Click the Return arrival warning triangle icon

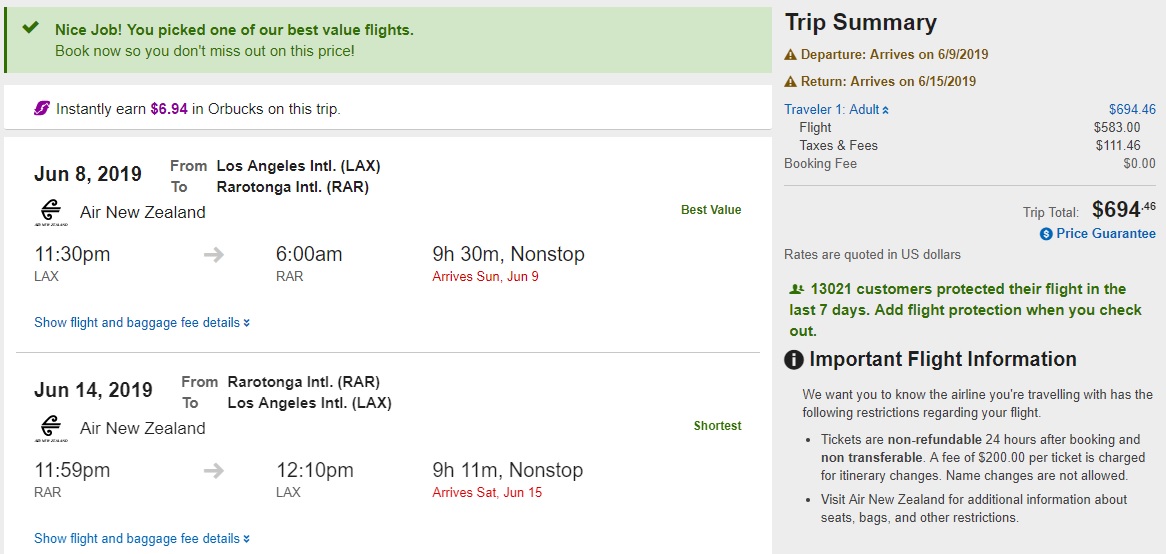pyautogui.click(x=791, y=81)
